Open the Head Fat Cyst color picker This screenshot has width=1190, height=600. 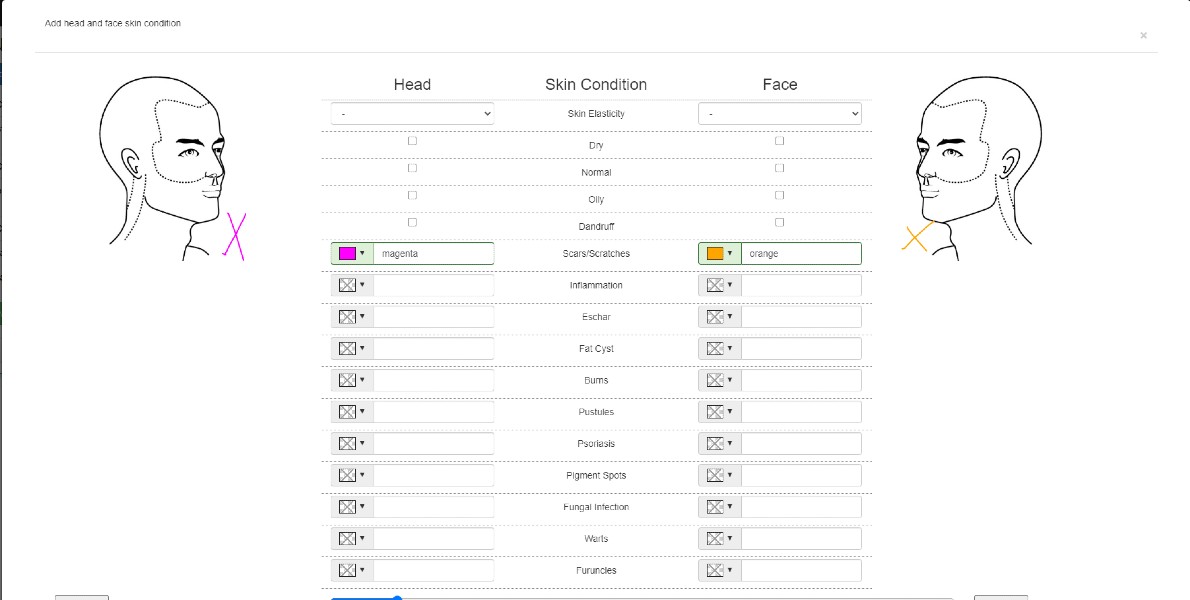point(351,349)
